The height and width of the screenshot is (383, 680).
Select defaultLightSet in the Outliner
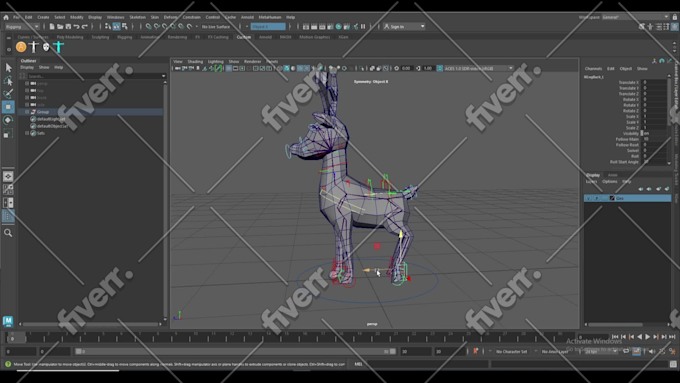[51, 119]
